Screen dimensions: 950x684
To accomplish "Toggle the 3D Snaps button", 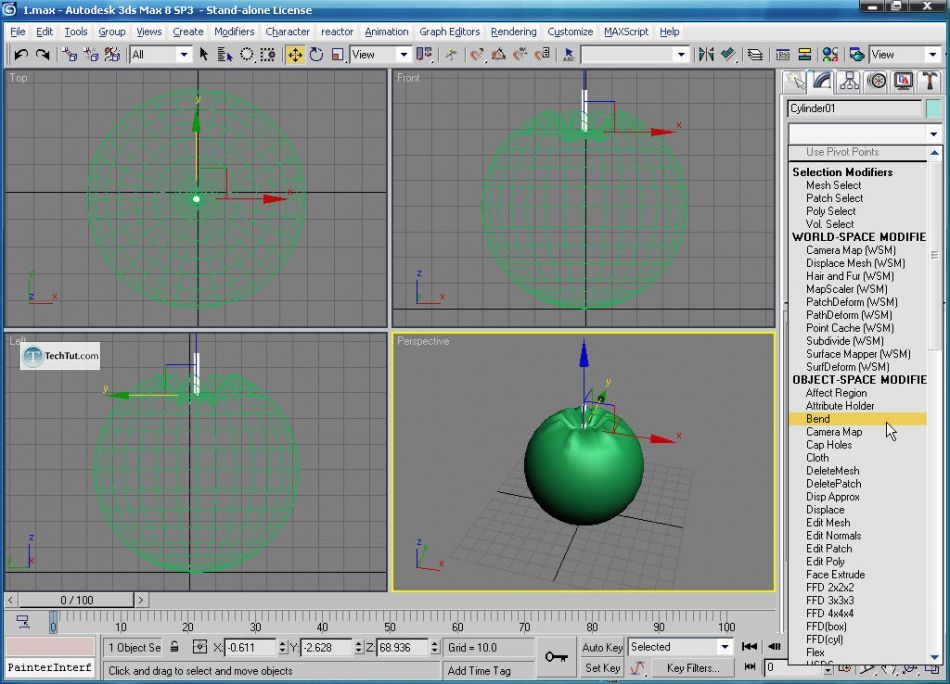I will [x=477, y=55].
